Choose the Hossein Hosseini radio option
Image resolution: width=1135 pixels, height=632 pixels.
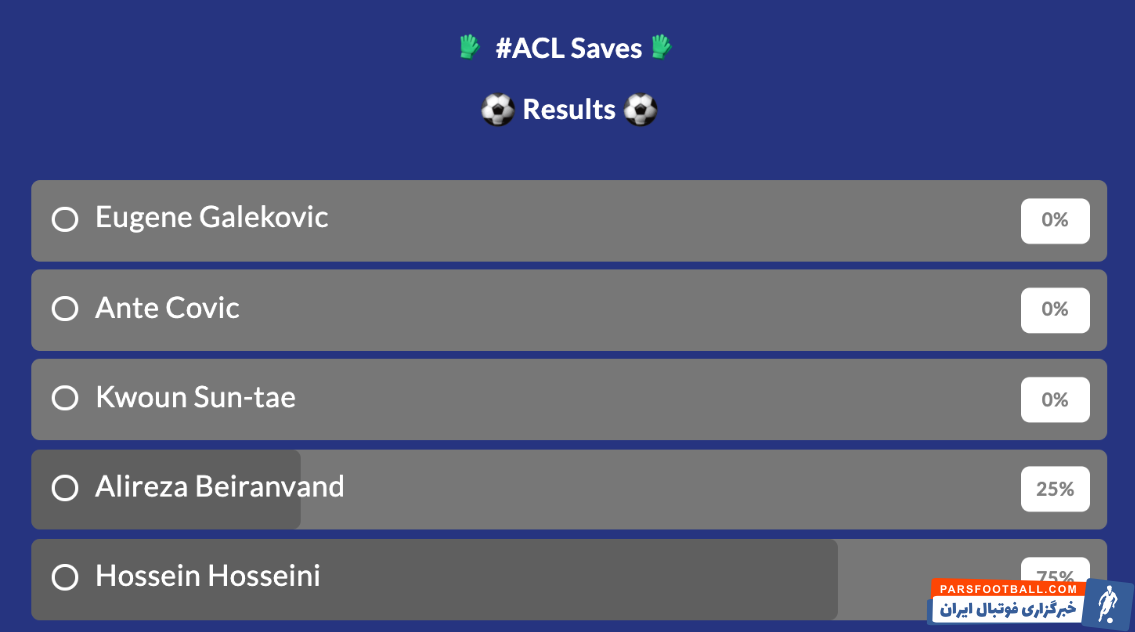tap(65, 578)
